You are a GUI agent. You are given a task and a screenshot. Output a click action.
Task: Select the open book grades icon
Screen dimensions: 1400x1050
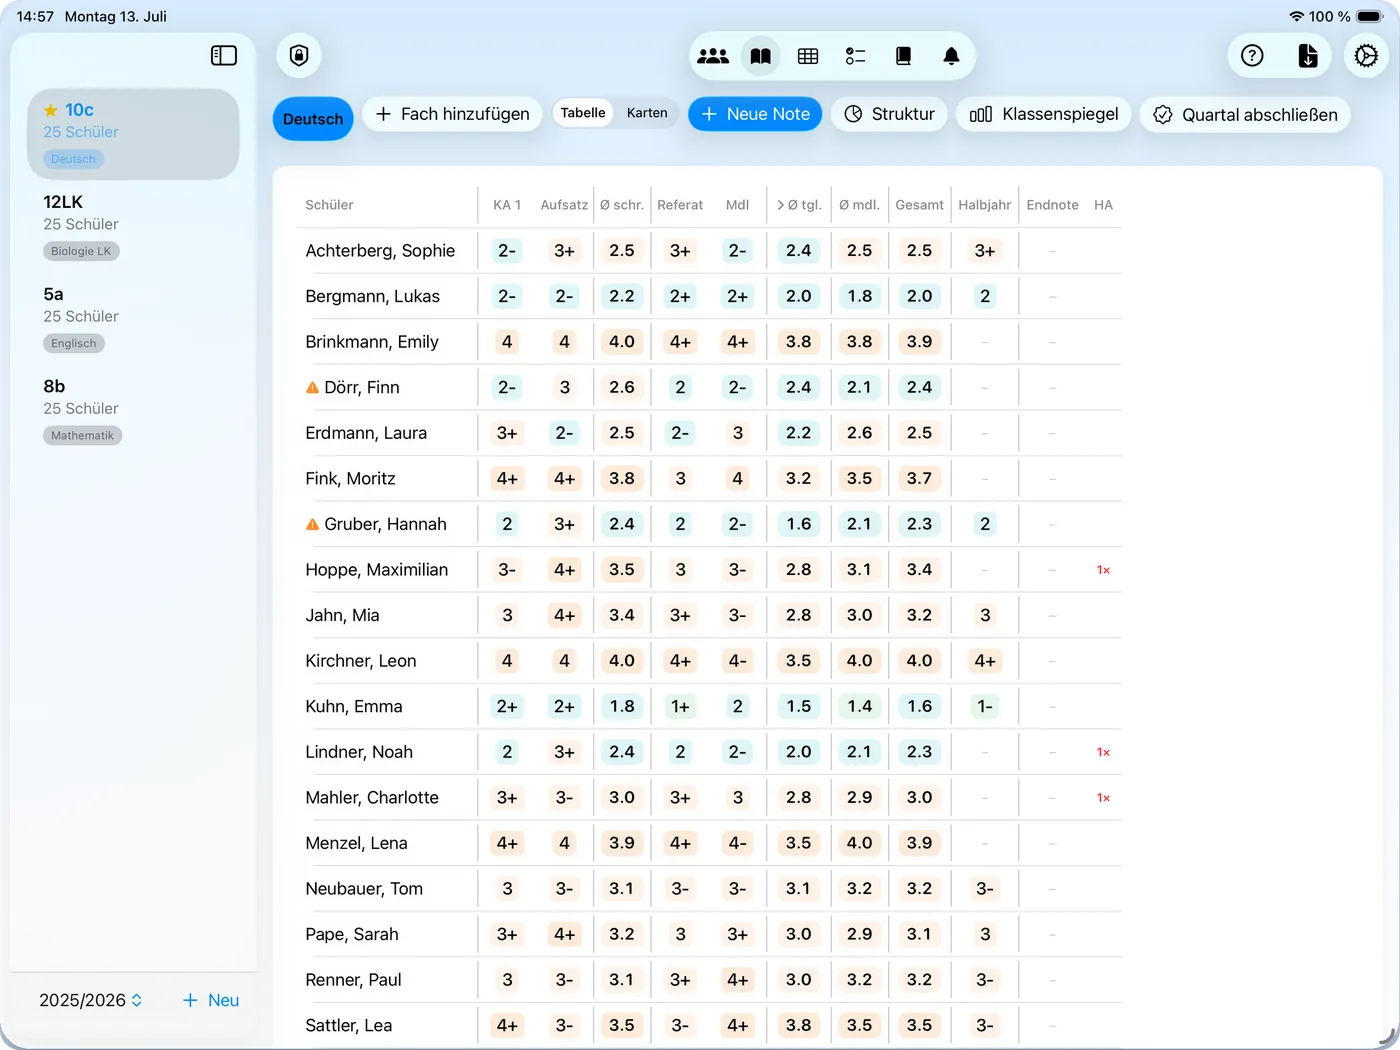(x=761, y=57)
